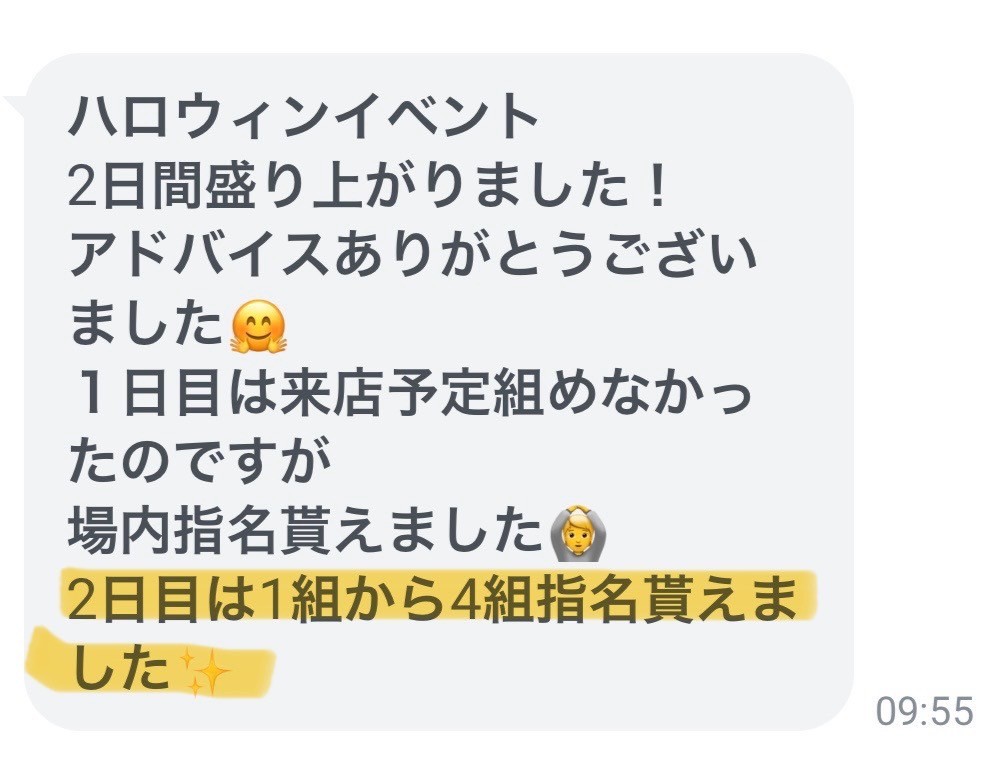Select the 09:55 message timestamp
This screenshot has height=779, width=1003.
[924, 711]
